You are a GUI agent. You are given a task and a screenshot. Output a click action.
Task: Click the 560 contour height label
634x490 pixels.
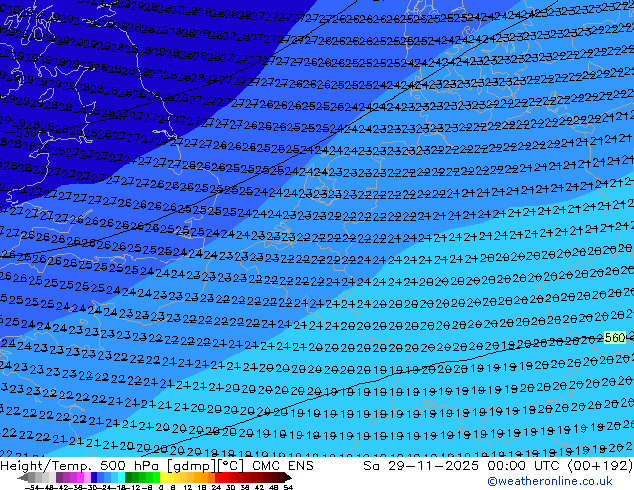(x=615, y=338)
